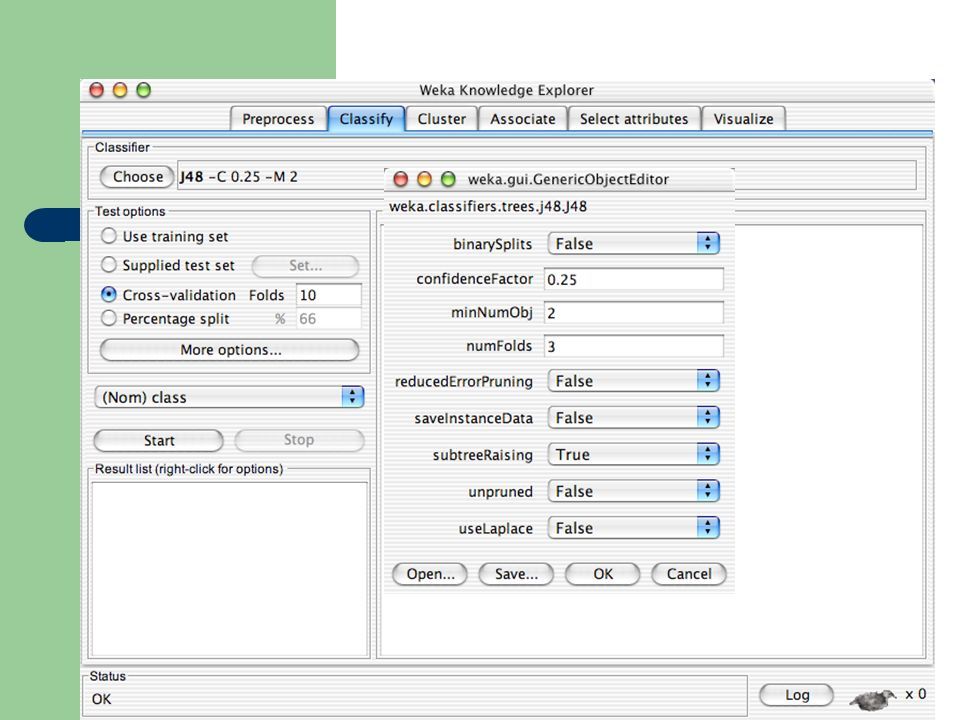Select the Percentage split radio button
Screen dimensions: 960x720
pos(108,318)
